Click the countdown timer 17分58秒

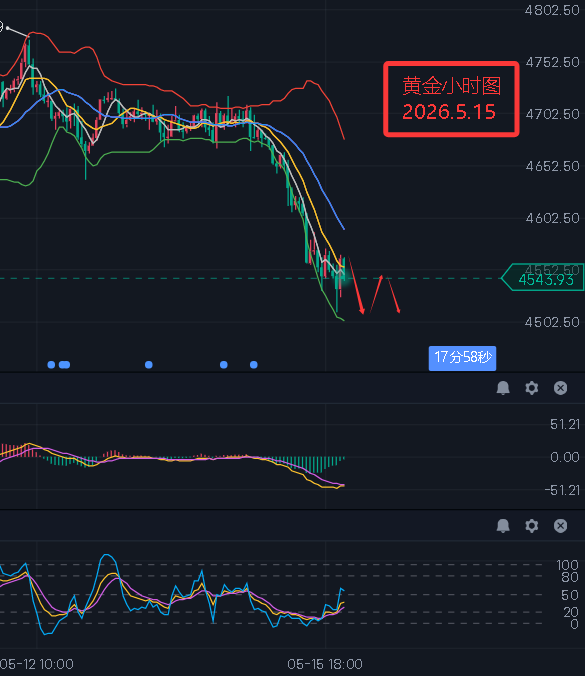pos(462,358)
